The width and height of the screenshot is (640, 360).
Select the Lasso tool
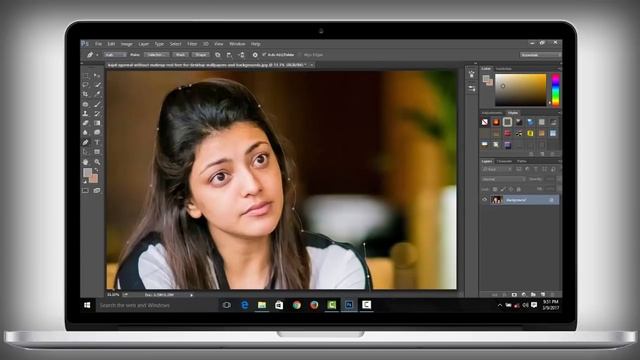[x=85, y=85]
